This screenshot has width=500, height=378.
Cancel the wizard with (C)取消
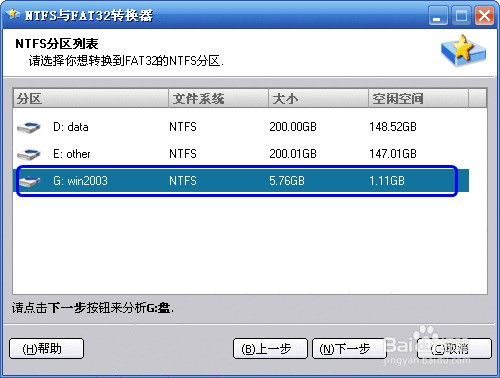click(454, 349)
